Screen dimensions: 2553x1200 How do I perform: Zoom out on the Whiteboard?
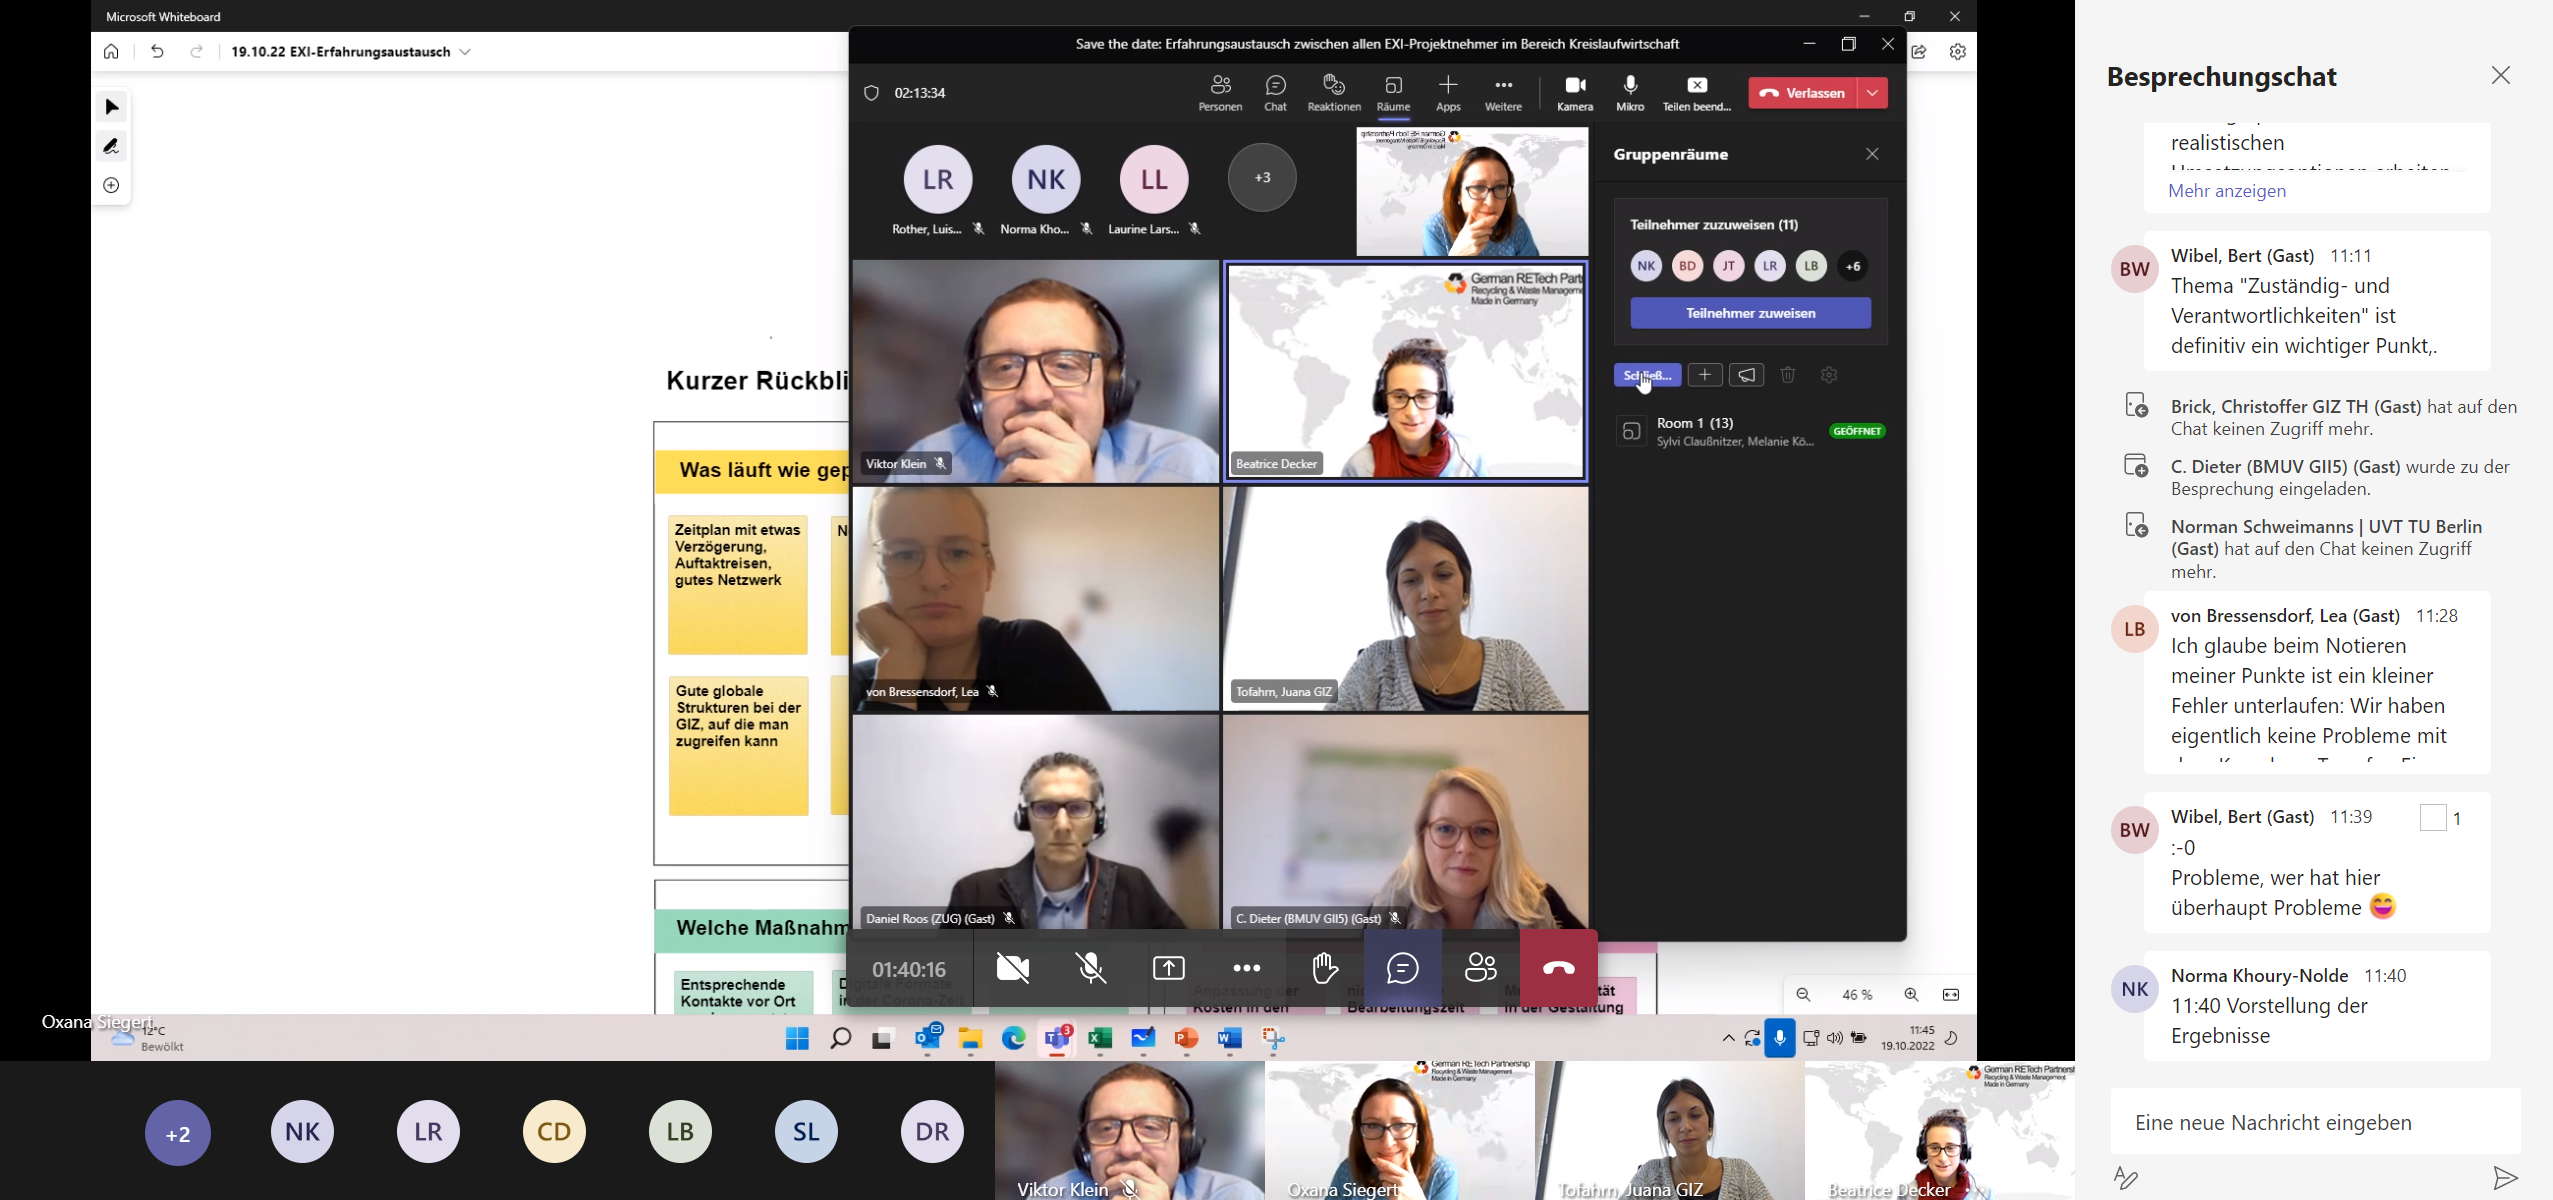pos(1803,995)
